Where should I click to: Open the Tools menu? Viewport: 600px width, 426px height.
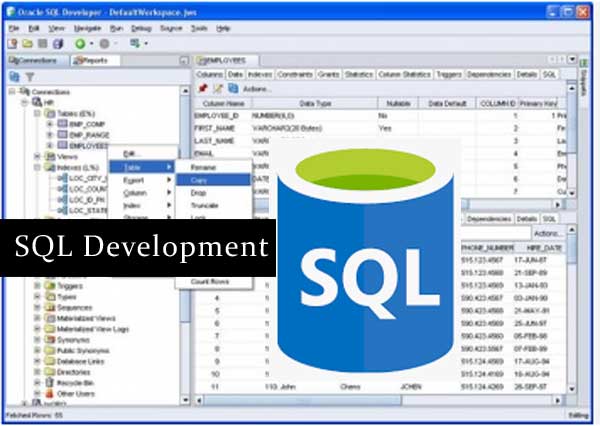click(199, 28)
